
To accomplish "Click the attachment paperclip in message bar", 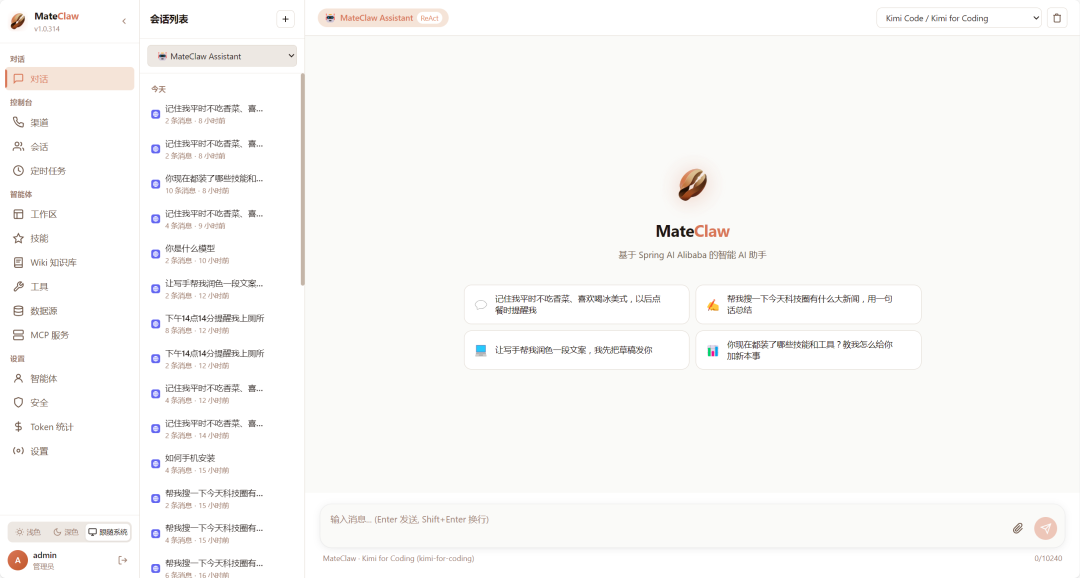I will (x=1018, y=527).
